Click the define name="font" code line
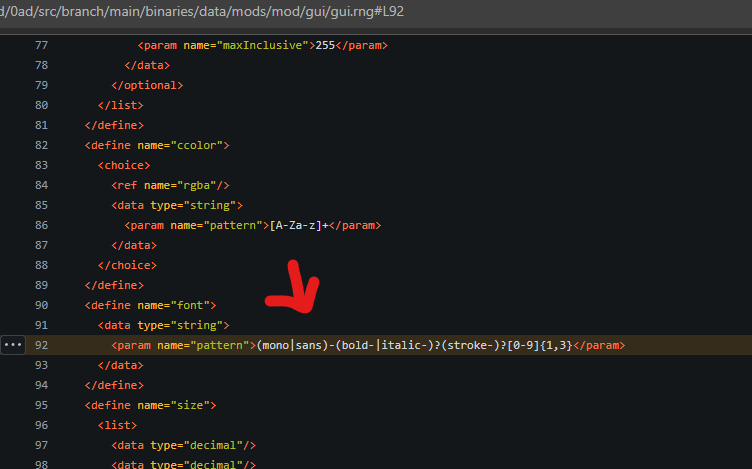The height and width of the screenshot is (469, 752). (x=150, y=305)
